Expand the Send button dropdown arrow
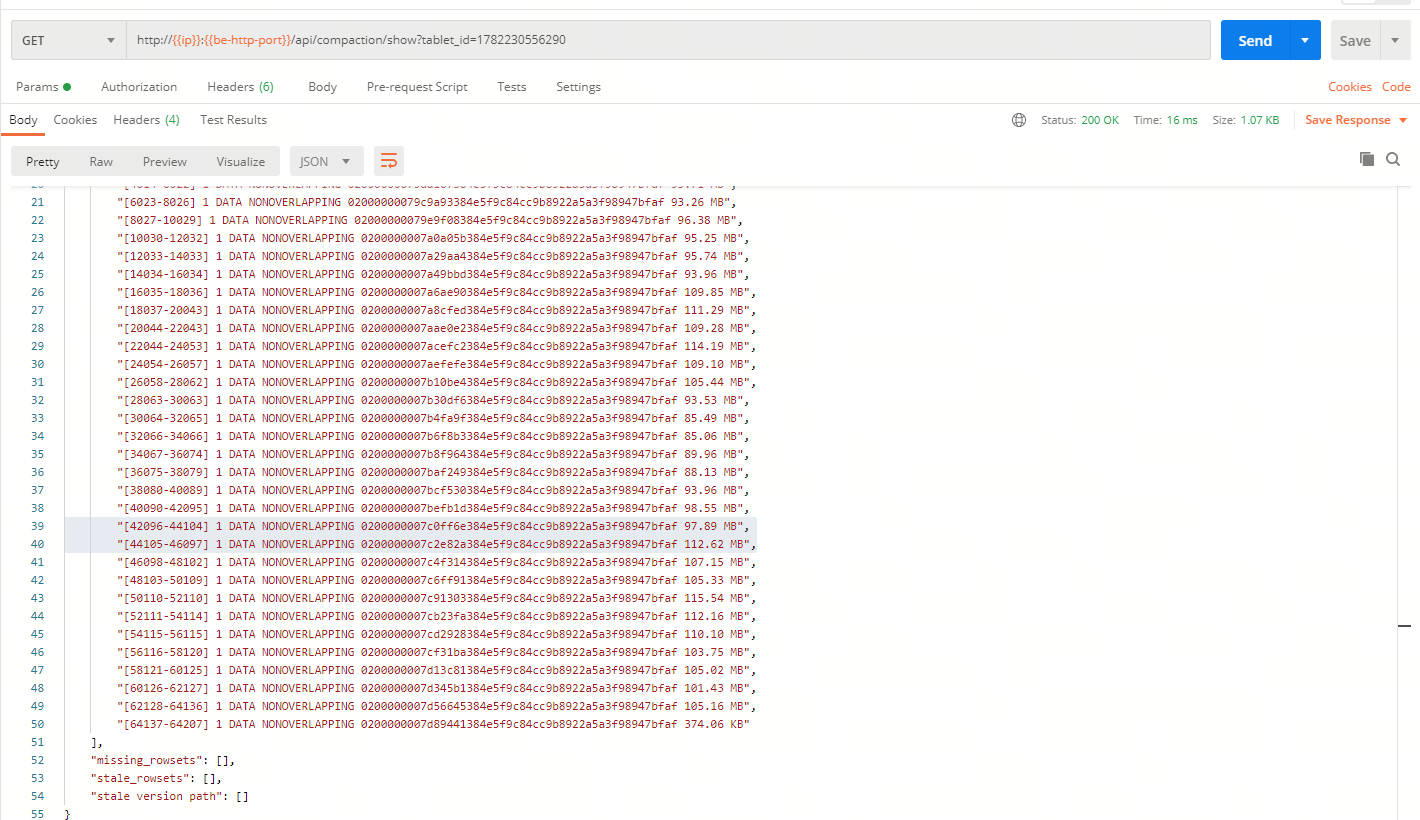The width and height of the screenshot is (1420, 820). coord(1305,41)
